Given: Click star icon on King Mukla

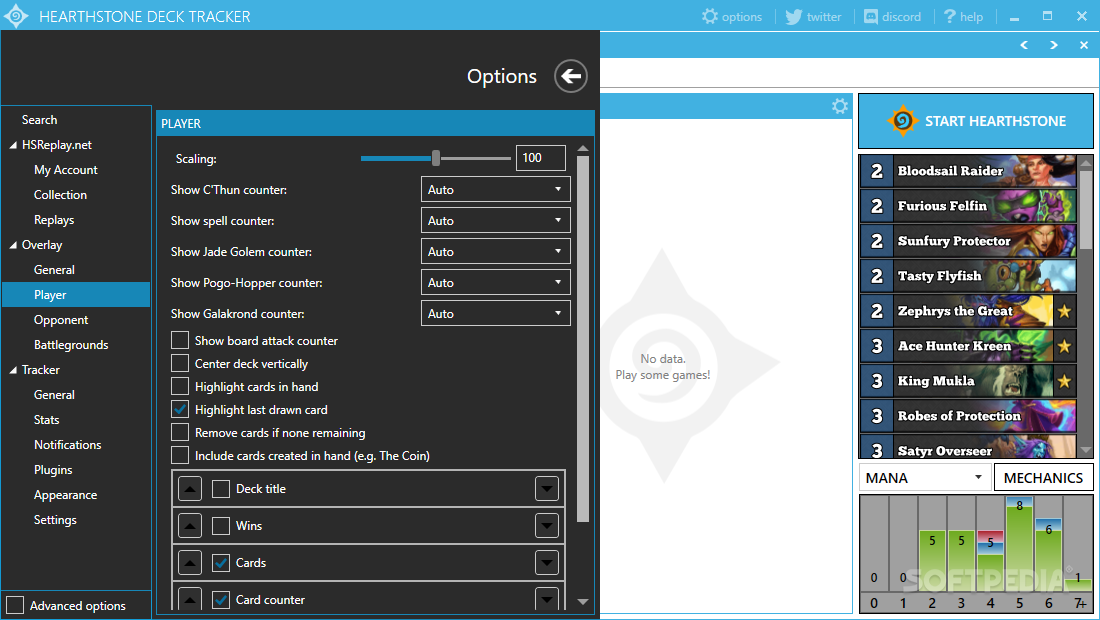Looking at the screenshot, I should (1064, 381).
